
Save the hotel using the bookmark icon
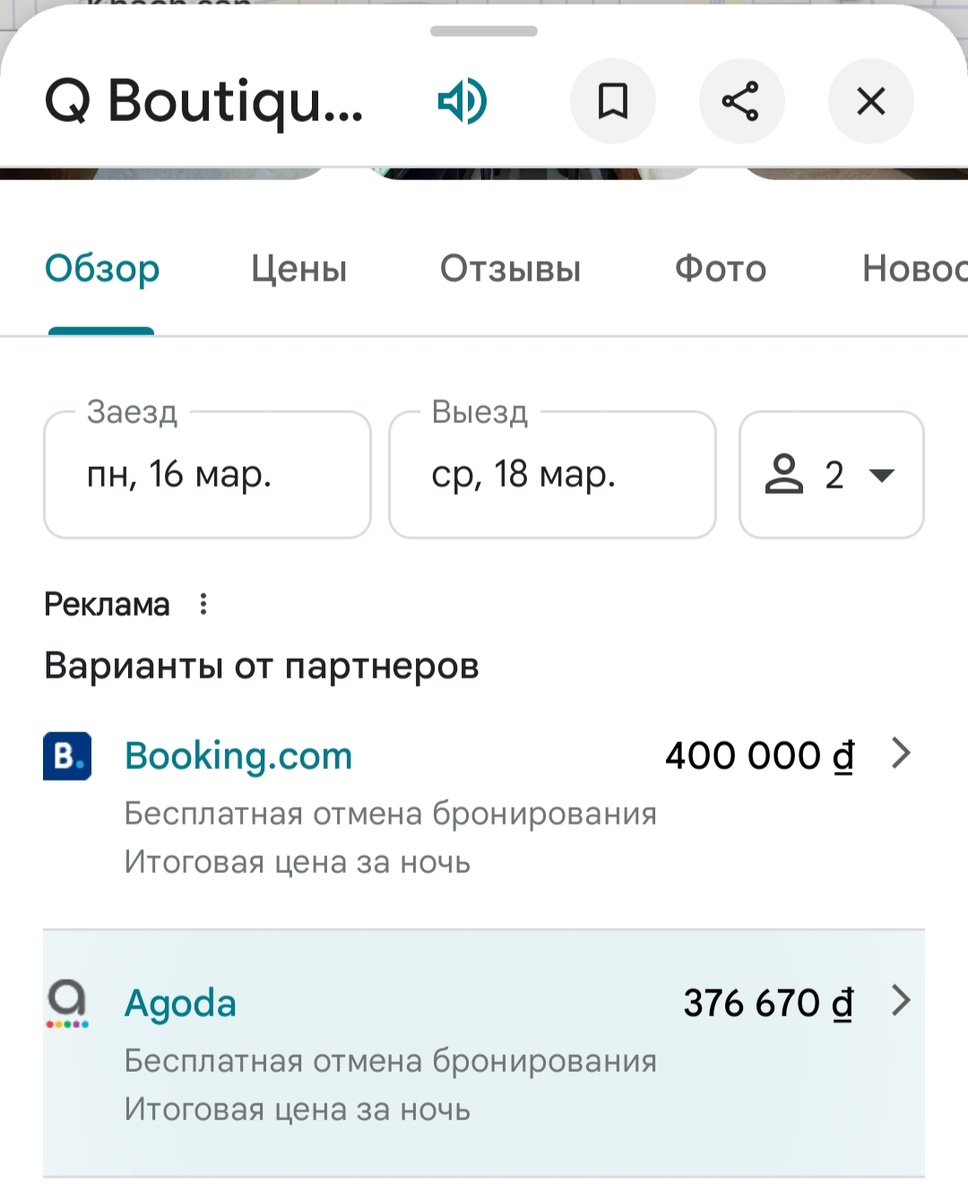click(613, 100)
